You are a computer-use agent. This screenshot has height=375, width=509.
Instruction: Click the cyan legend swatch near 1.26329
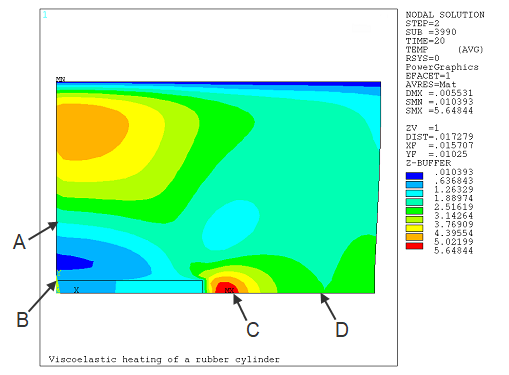[414, 193]
